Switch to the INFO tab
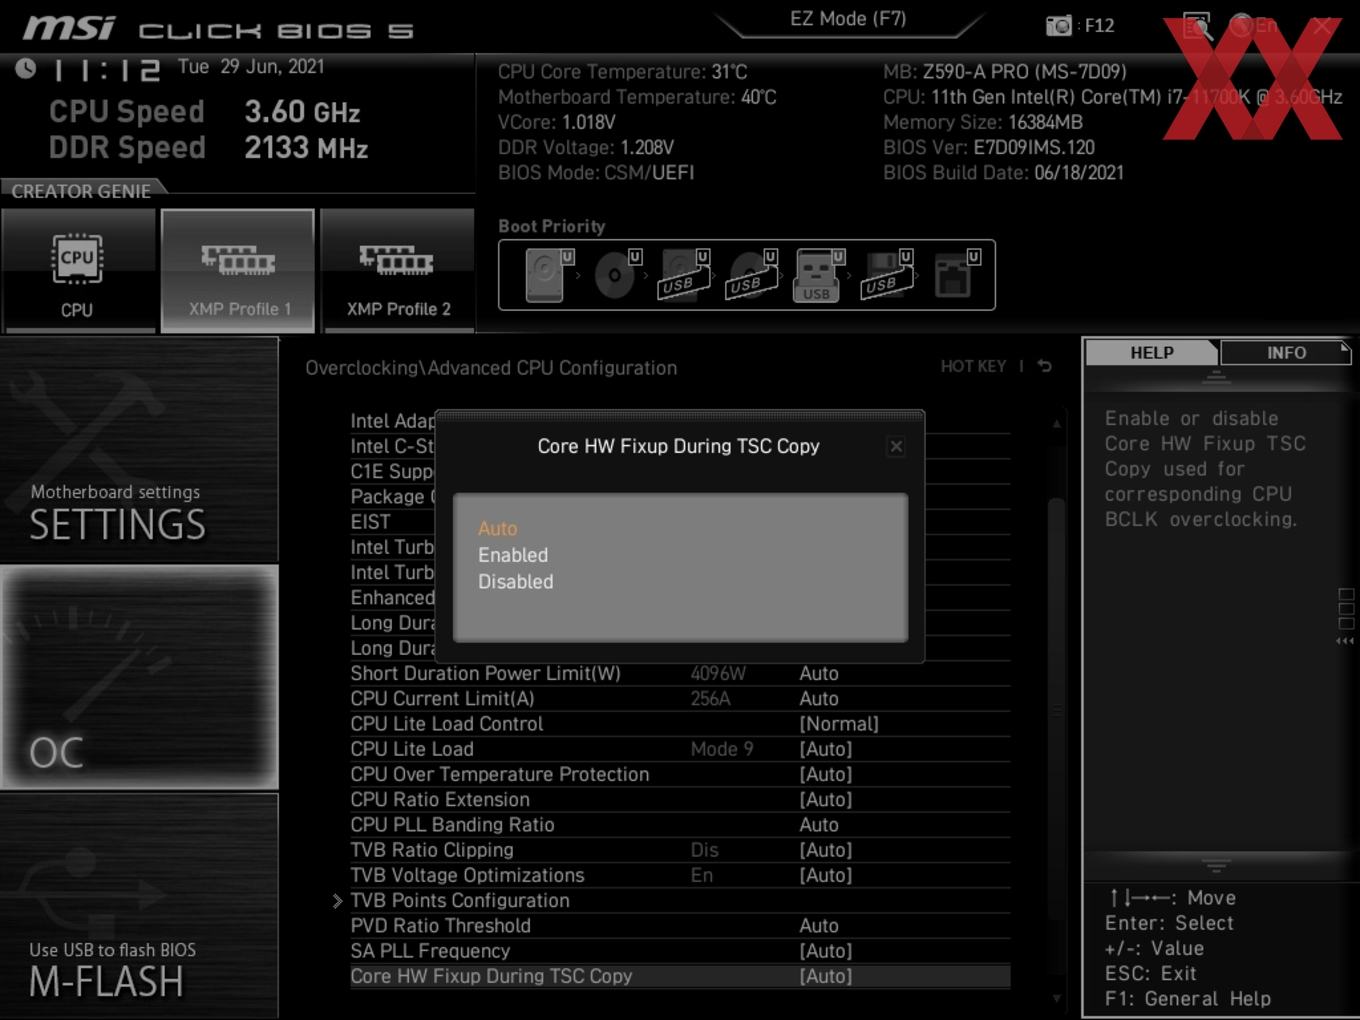The image size is (1360, 1020). (1286, 353)
